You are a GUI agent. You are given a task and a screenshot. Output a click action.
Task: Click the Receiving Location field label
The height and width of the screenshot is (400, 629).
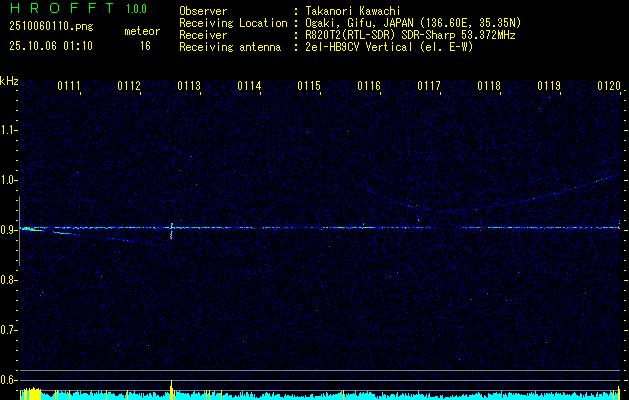233,23
